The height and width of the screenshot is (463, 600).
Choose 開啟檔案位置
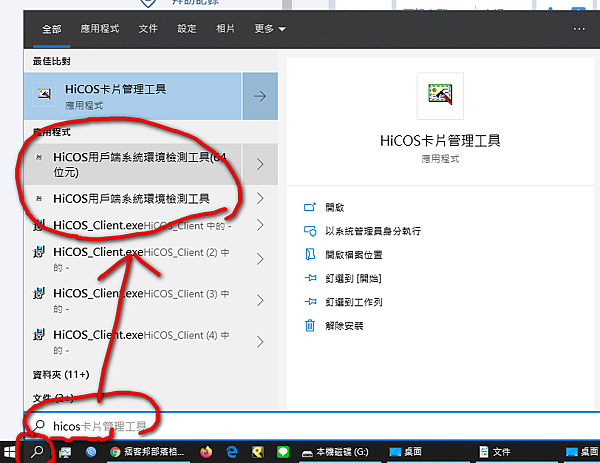click(x=354, y=255)
